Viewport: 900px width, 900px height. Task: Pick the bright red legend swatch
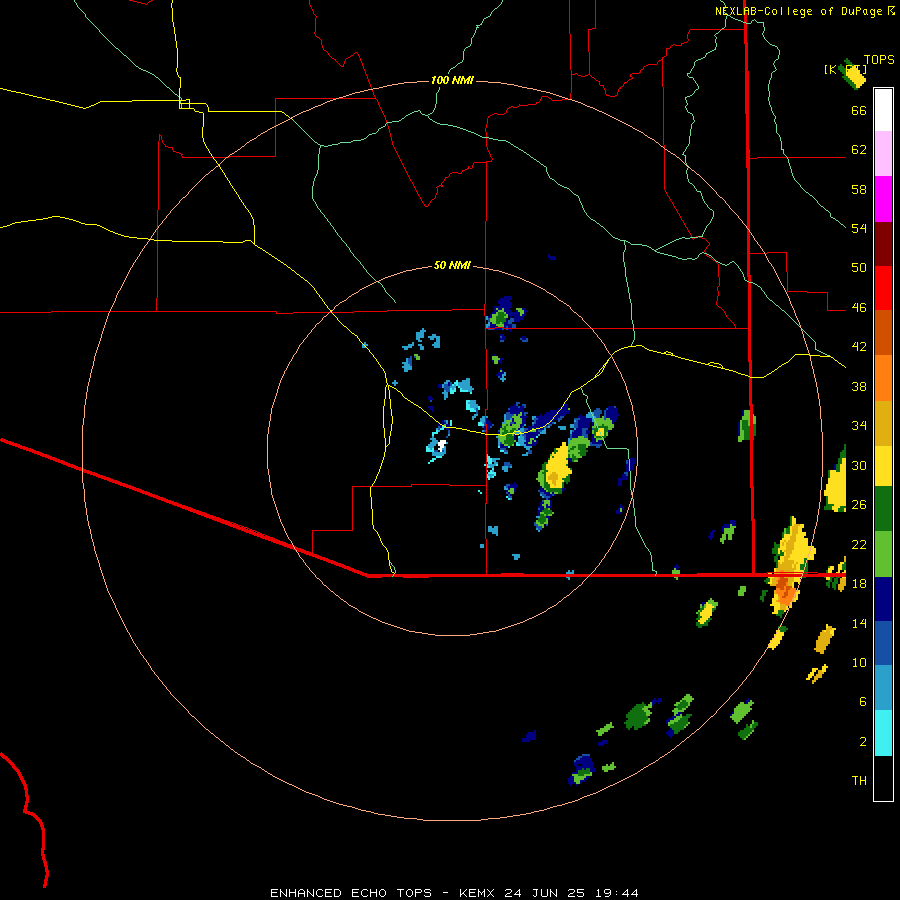click(x=883, y=288)
